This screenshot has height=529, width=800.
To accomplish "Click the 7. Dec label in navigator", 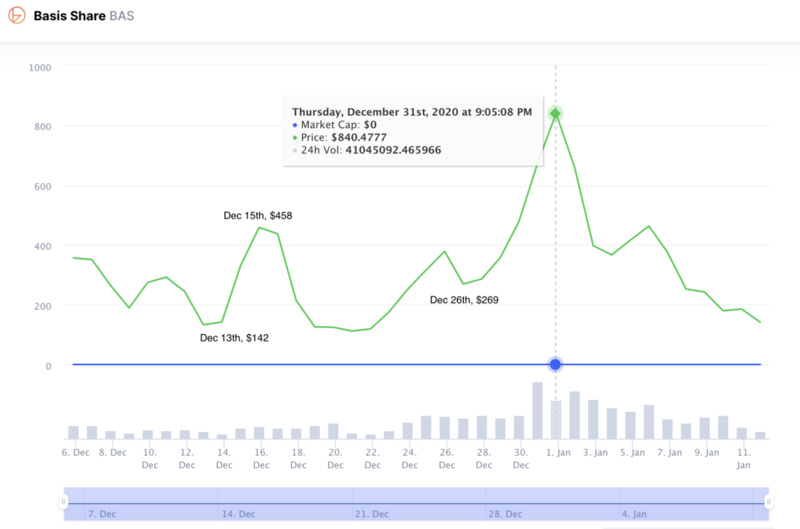I will coord(102,514).
